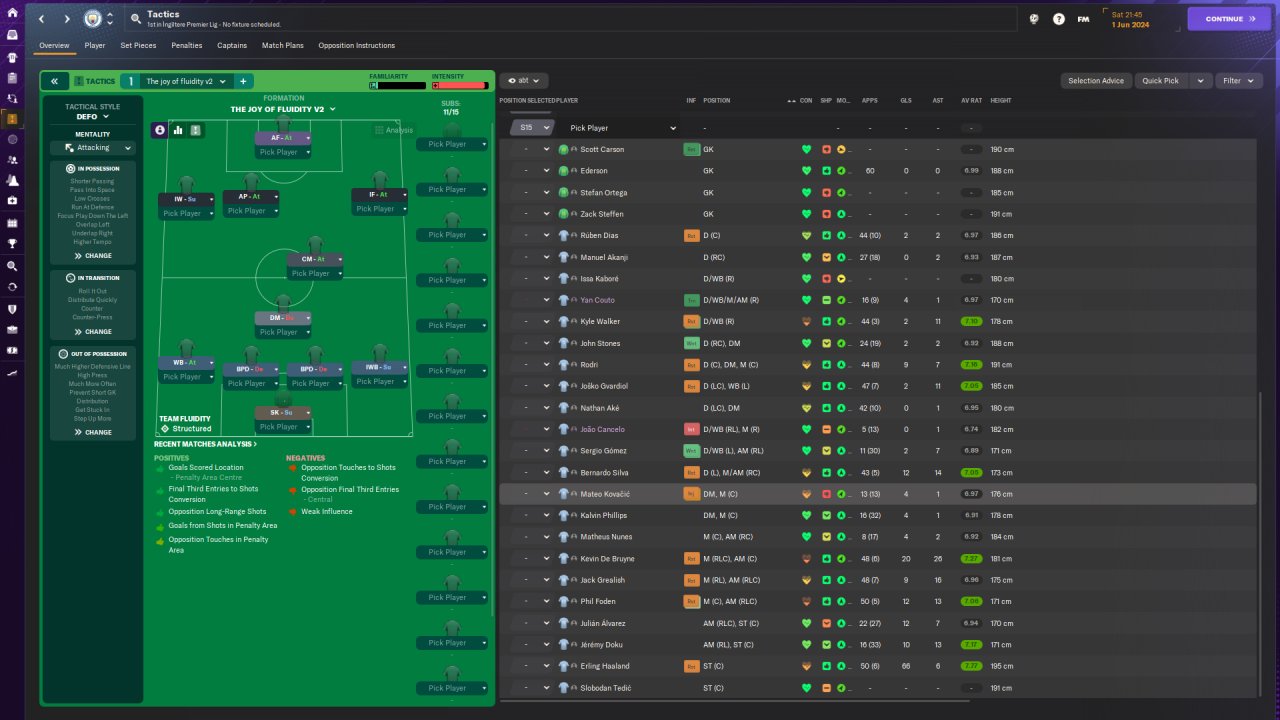The height and width of the screenshot is (720, 1280).
Task: Open the help question mark icon
Action: click(1059, 19)
